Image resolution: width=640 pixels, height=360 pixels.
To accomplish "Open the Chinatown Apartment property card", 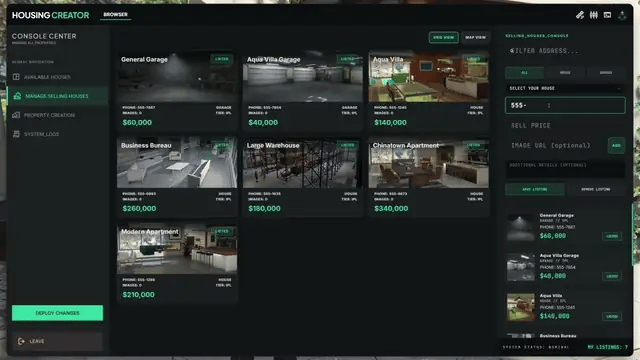I will 429,177.
